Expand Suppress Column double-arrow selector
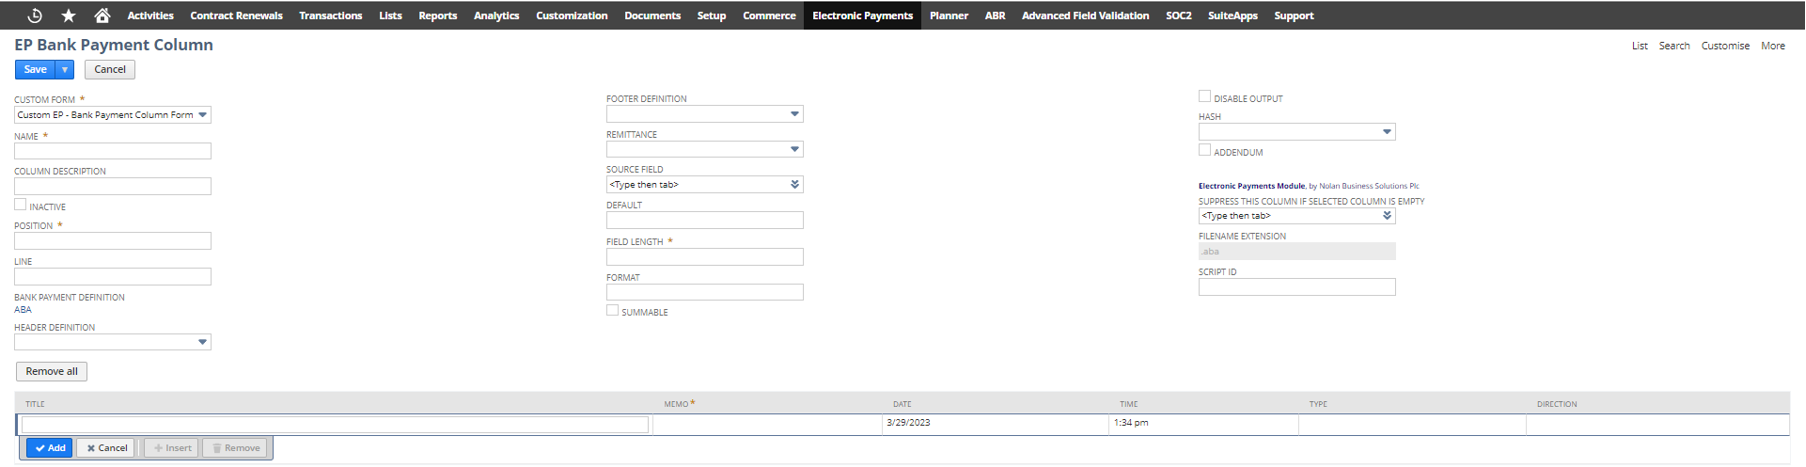Viewport: 1806px width, 467px height. [1387, 216]
